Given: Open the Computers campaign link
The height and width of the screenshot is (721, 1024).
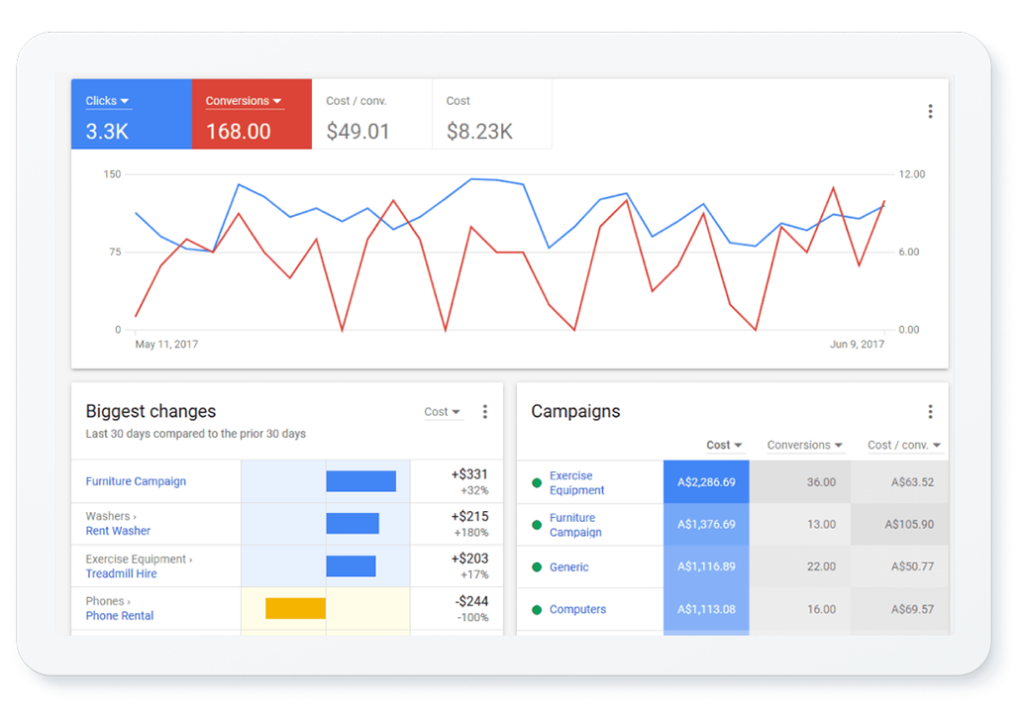Looking at the screenshot, I should [x=577, y=609].
